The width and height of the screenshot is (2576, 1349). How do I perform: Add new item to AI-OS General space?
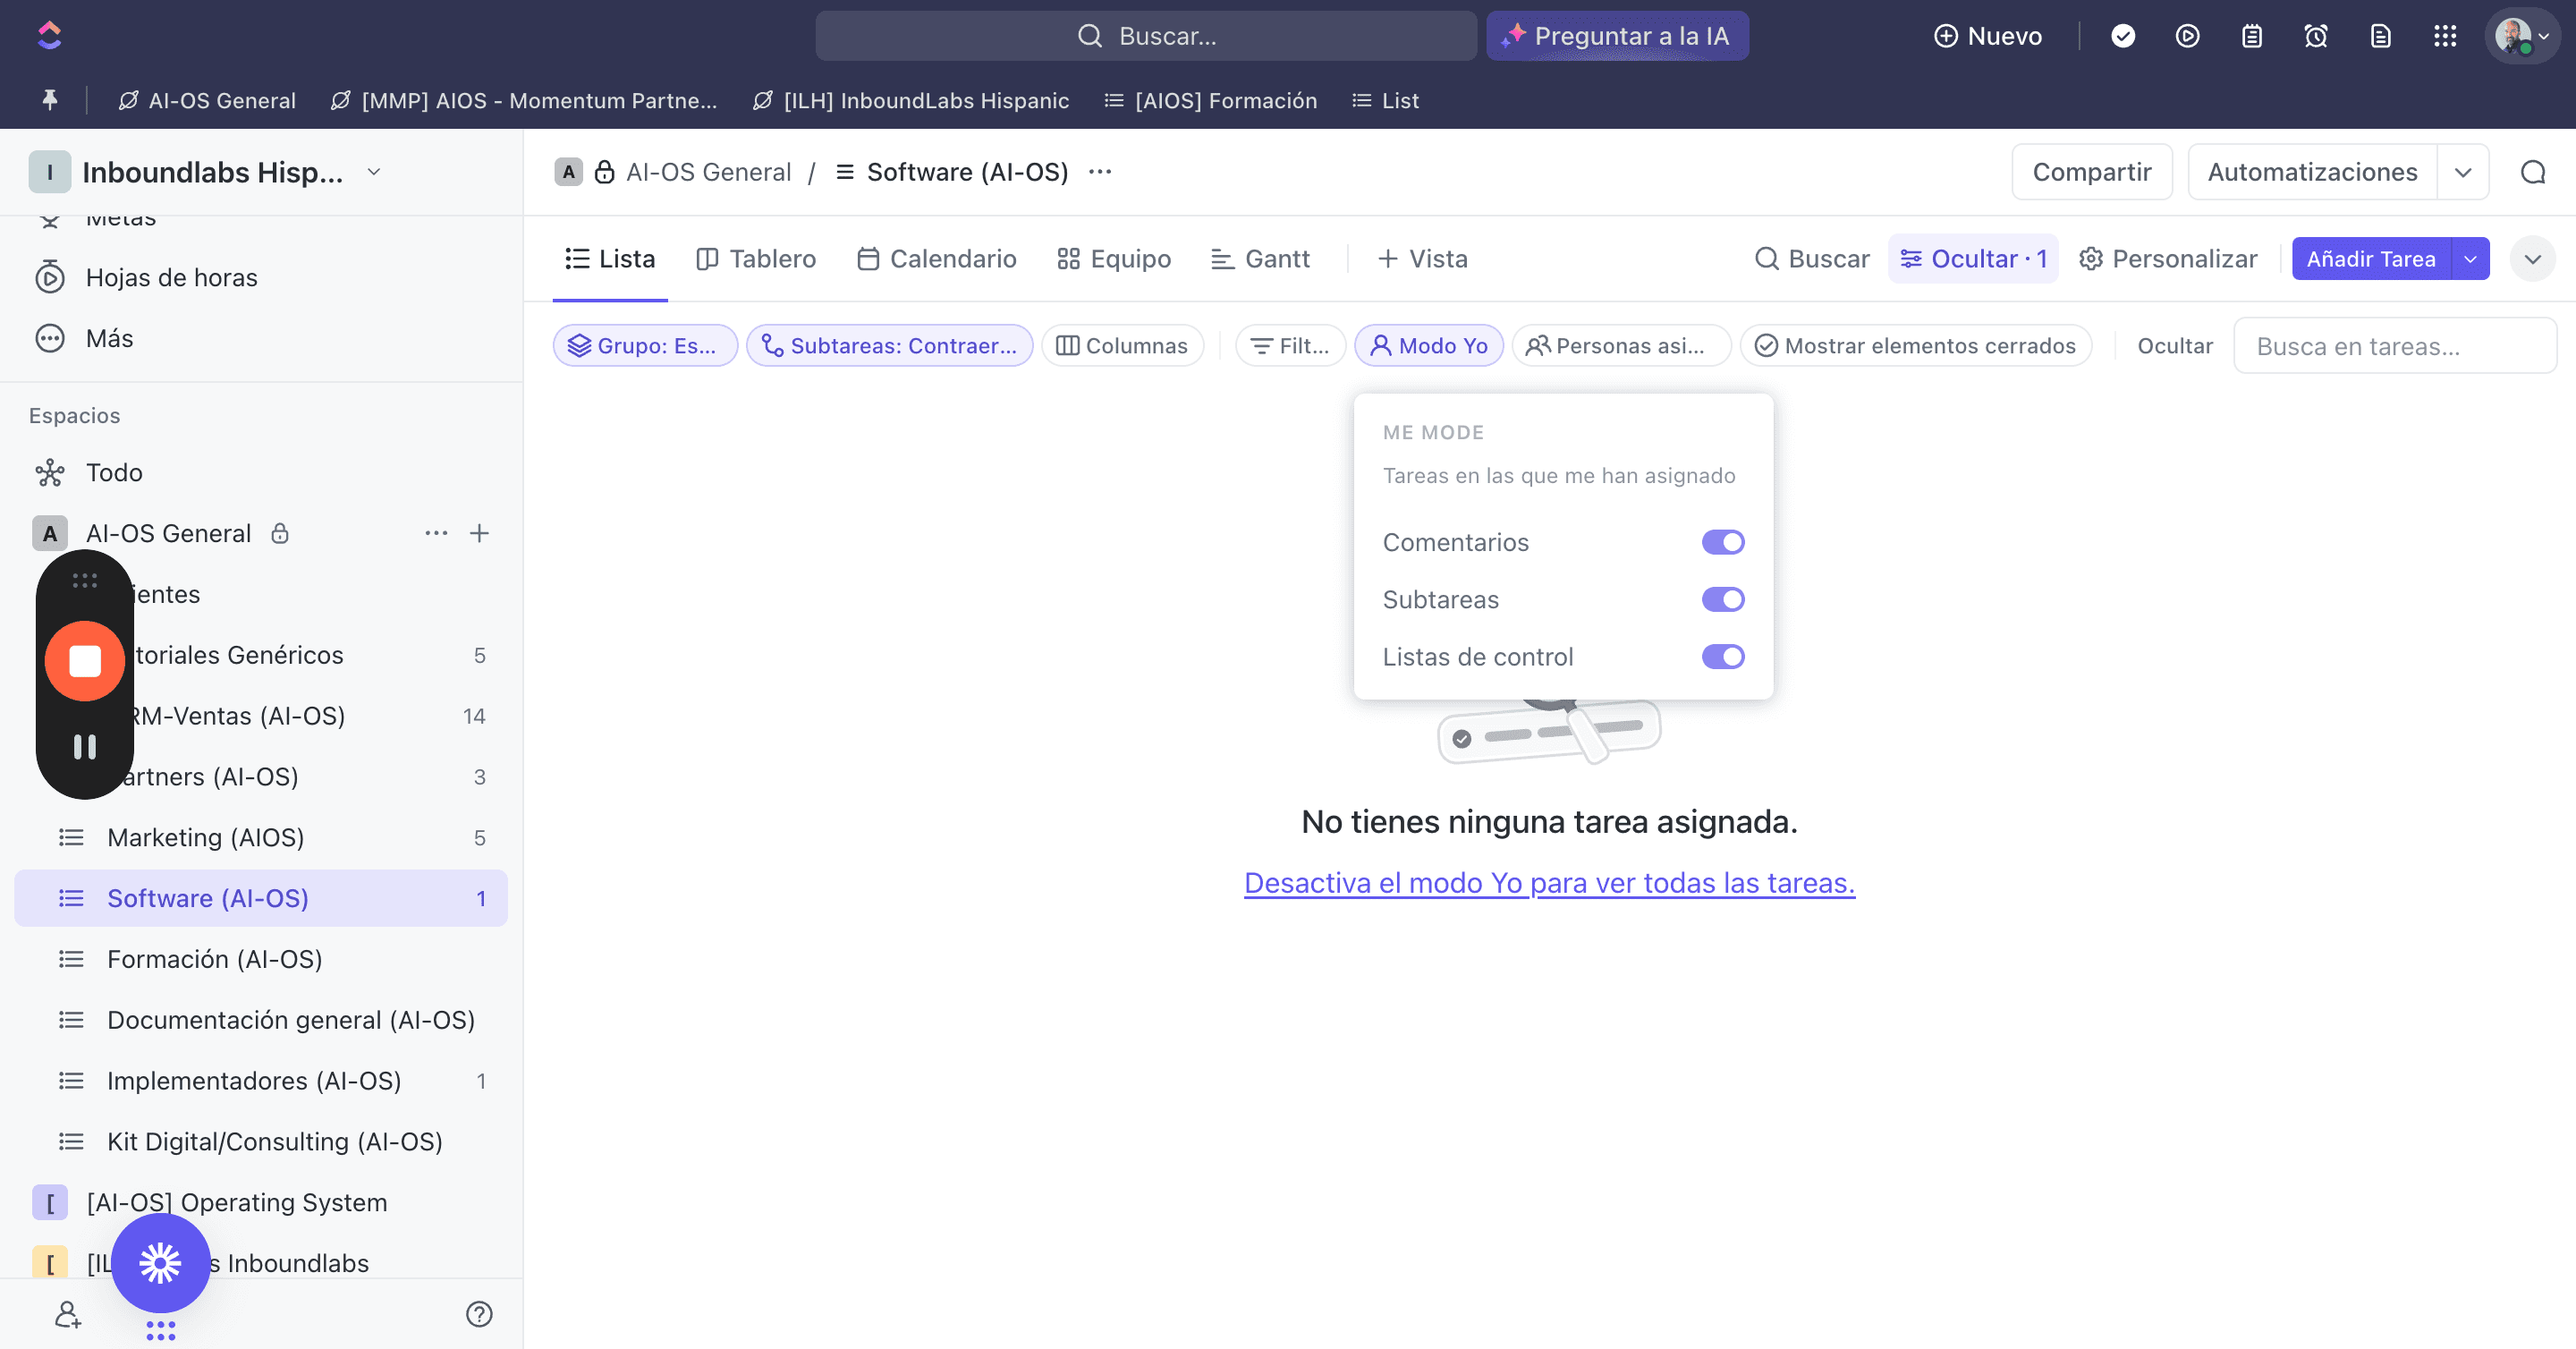[x=479, y=533]
